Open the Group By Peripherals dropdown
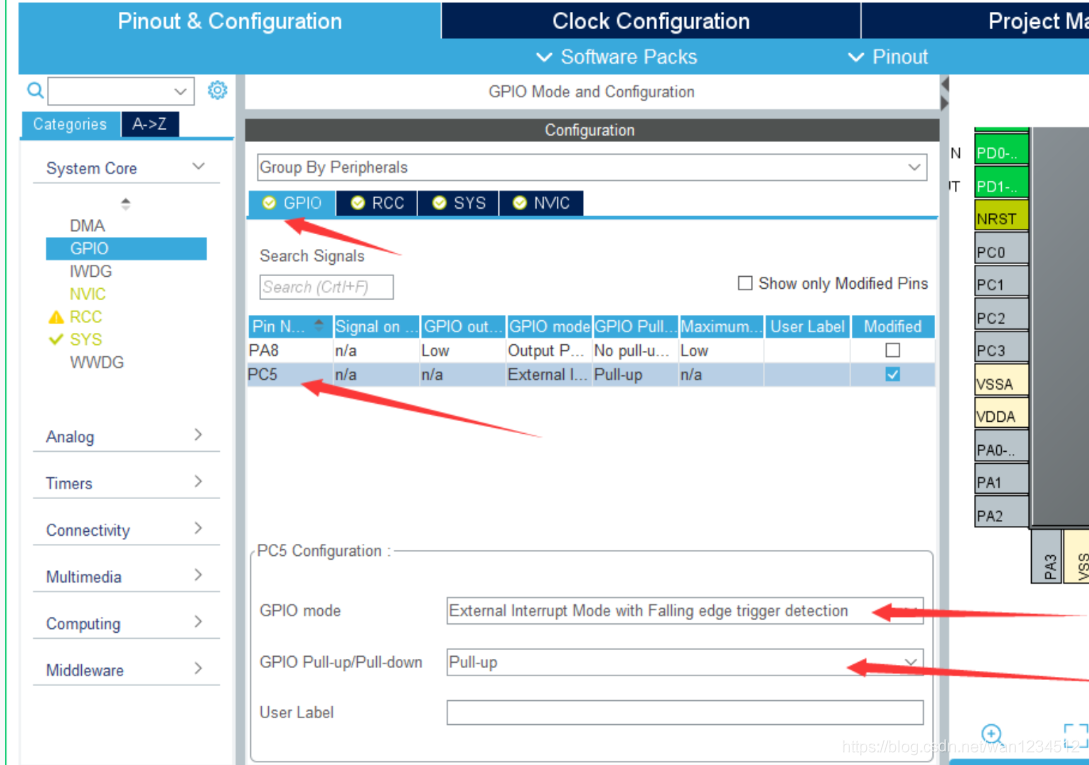Image resolution: width=1089 pixels, height=765 pixels. coord(591,167)
